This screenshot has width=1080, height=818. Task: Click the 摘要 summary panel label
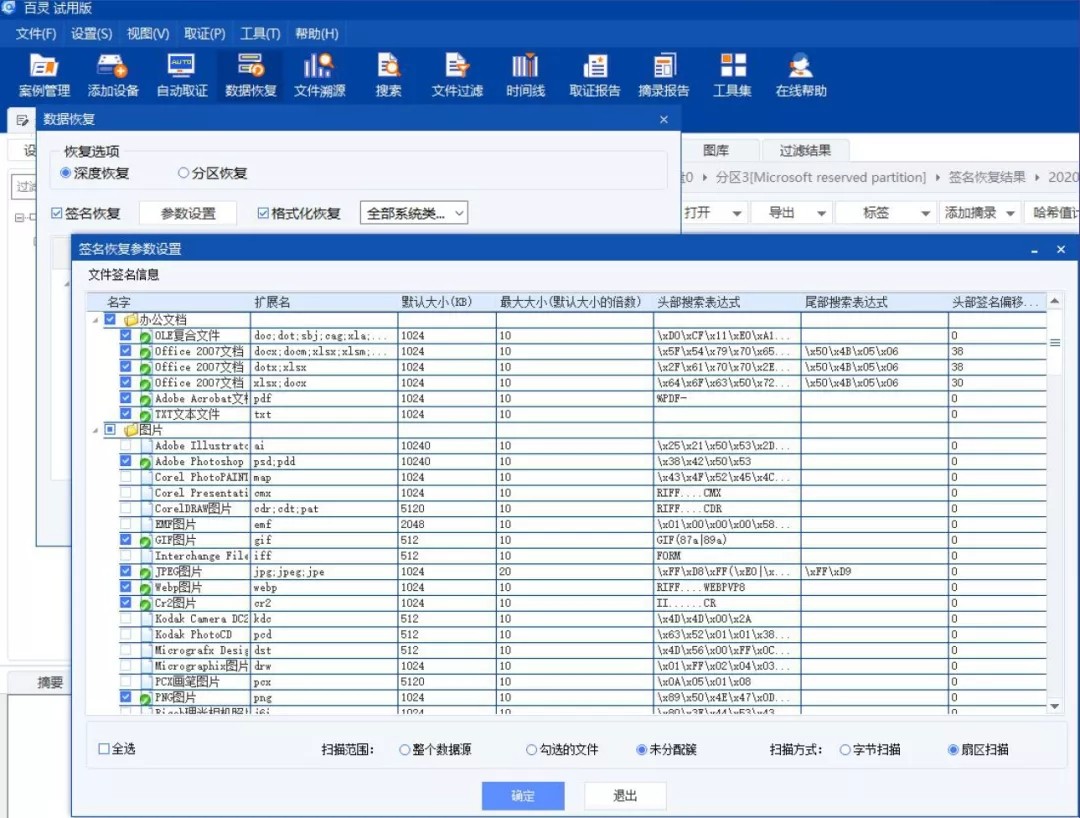tap(50, 682)
